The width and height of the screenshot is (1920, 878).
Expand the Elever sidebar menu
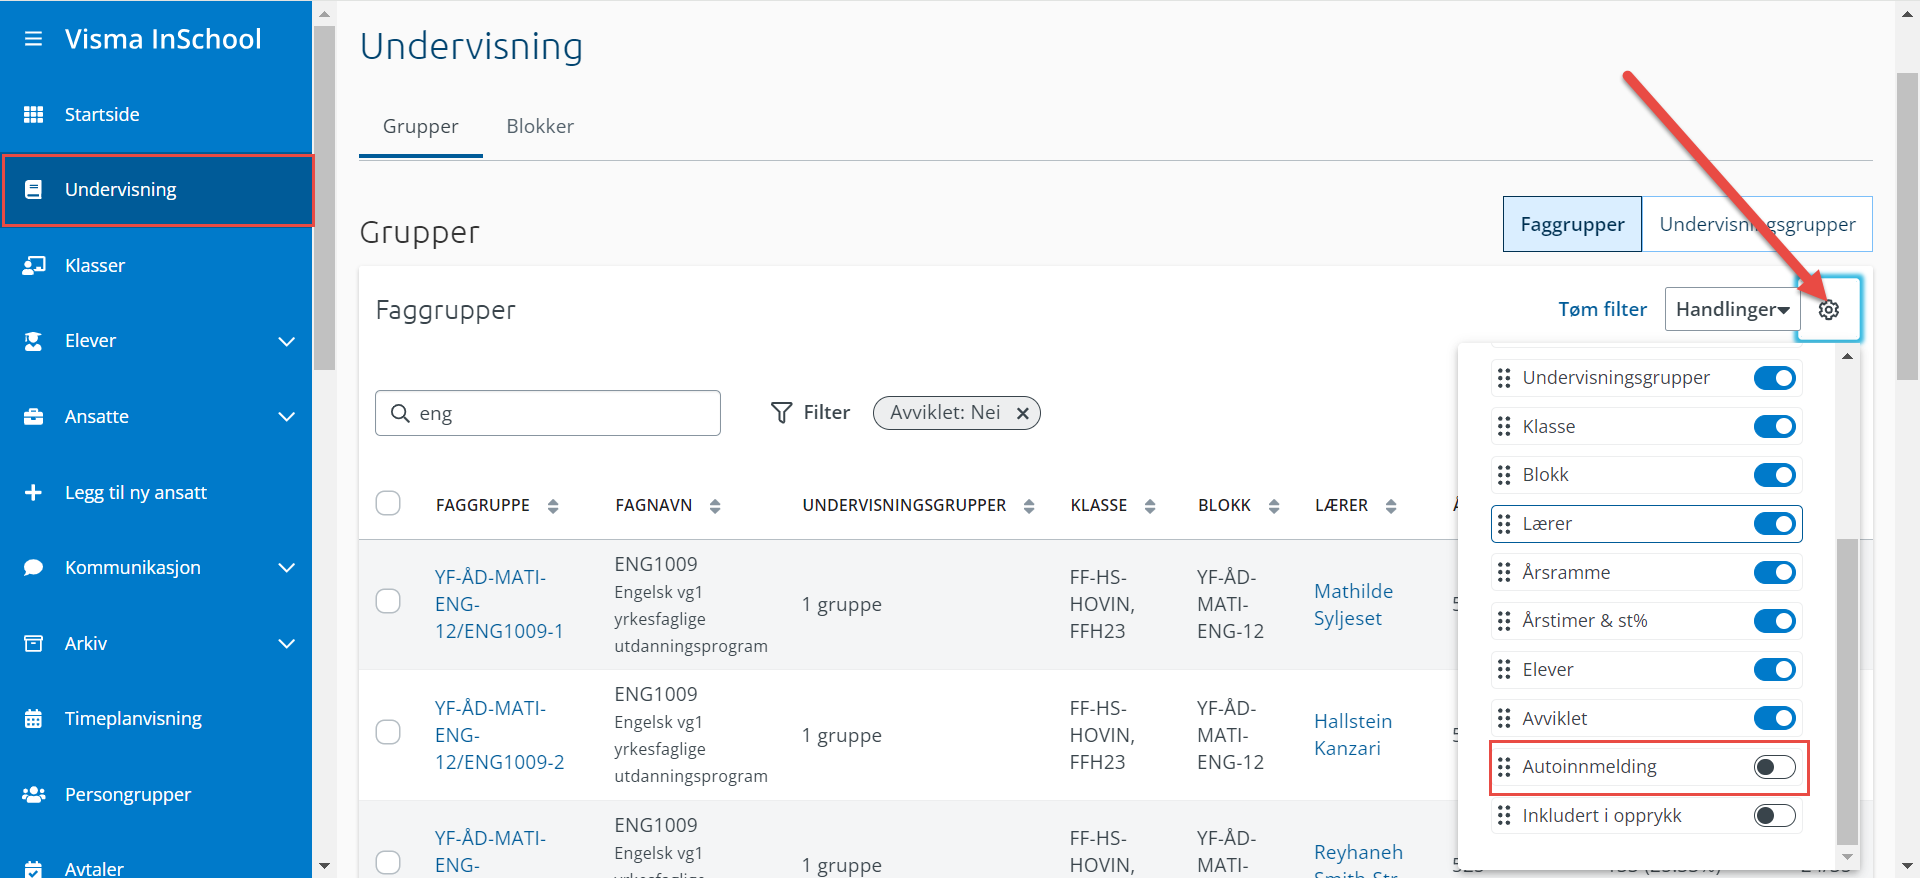286,341
